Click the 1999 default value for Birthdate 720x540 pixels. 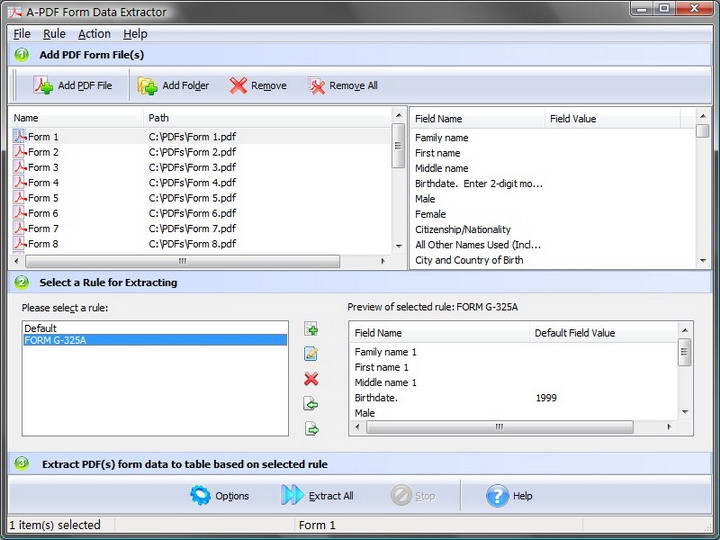click(546, 398)
